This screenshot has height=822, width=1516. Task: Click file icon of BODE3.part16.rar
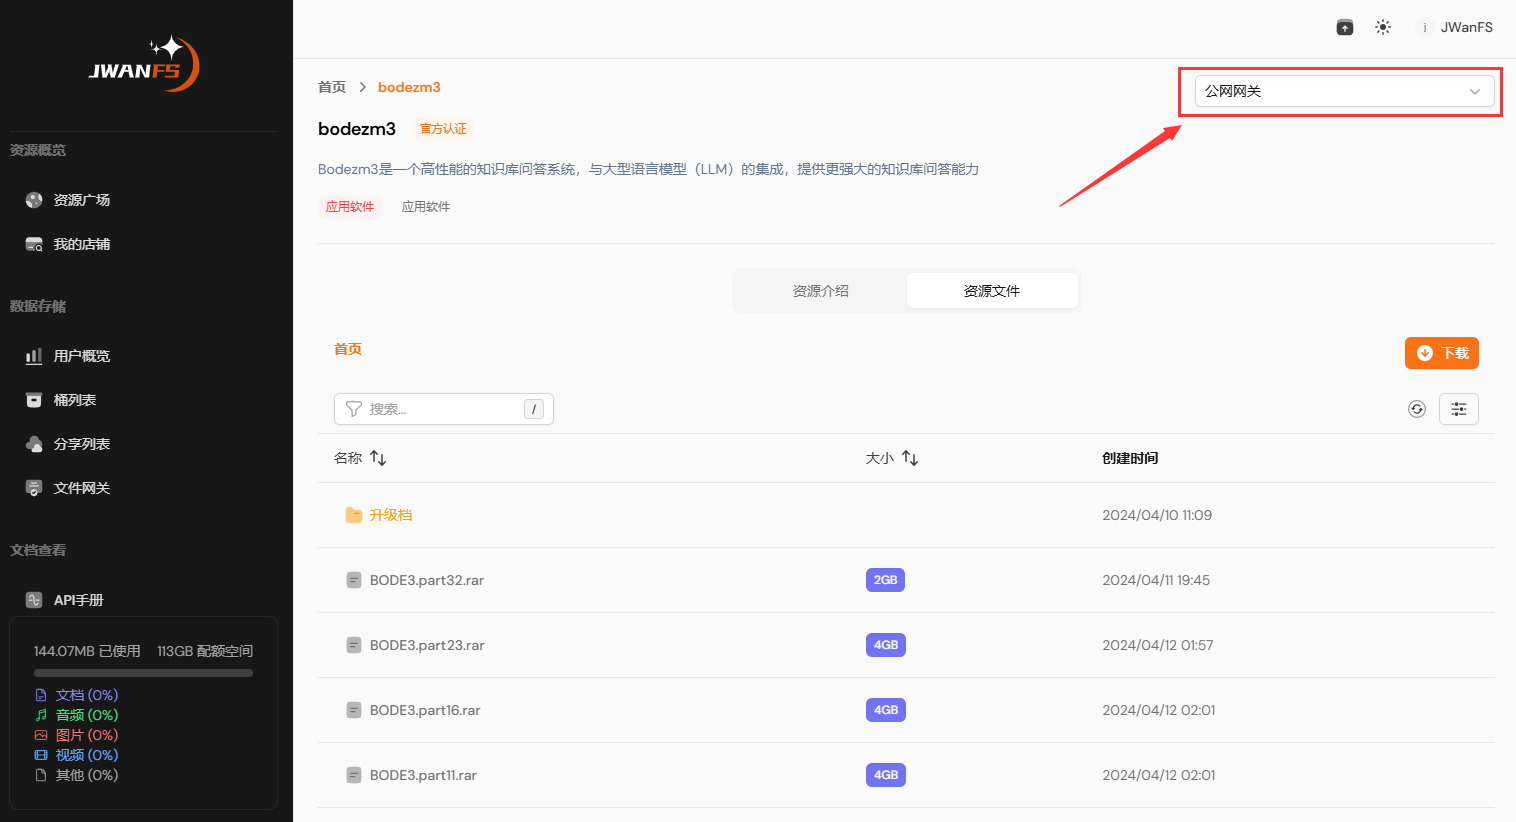[x=353, y=710]
